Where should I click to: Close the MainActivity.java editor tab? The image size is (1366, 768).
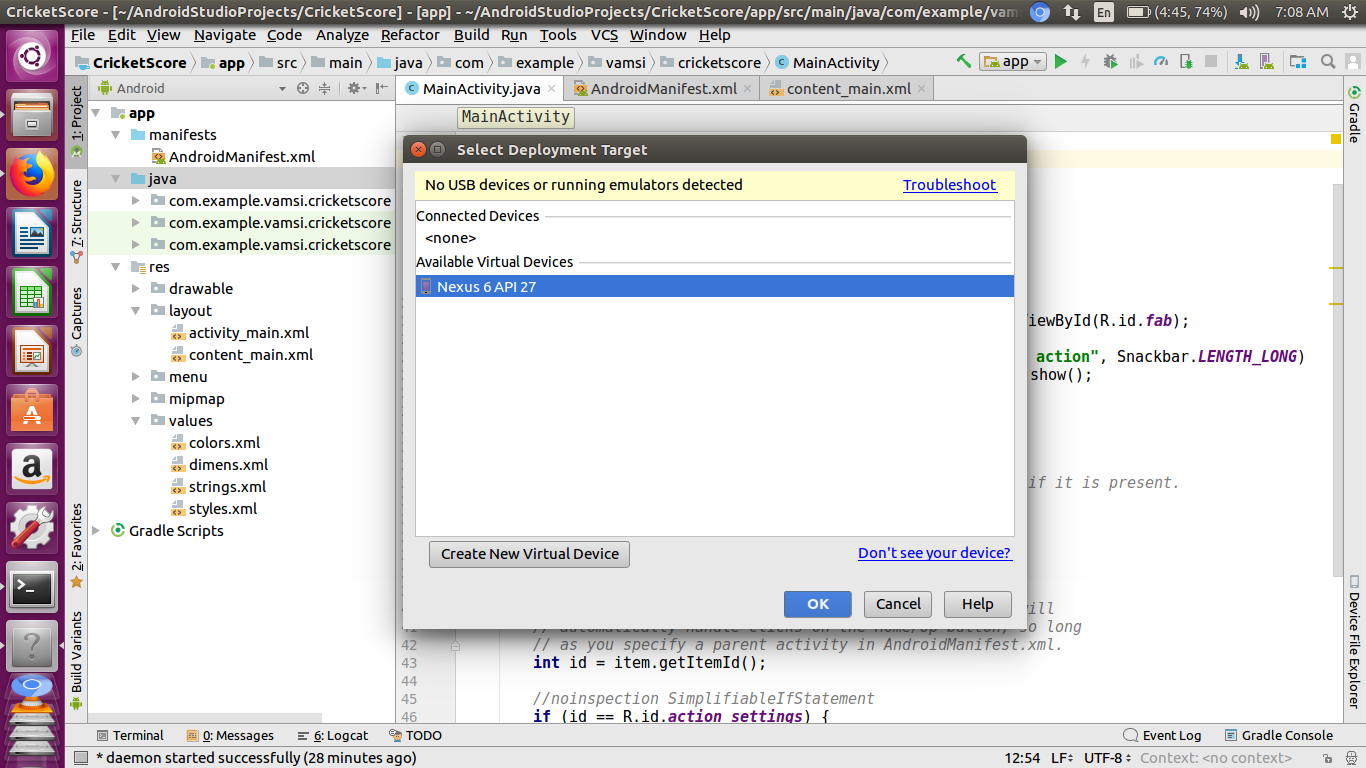coord(551,88)
